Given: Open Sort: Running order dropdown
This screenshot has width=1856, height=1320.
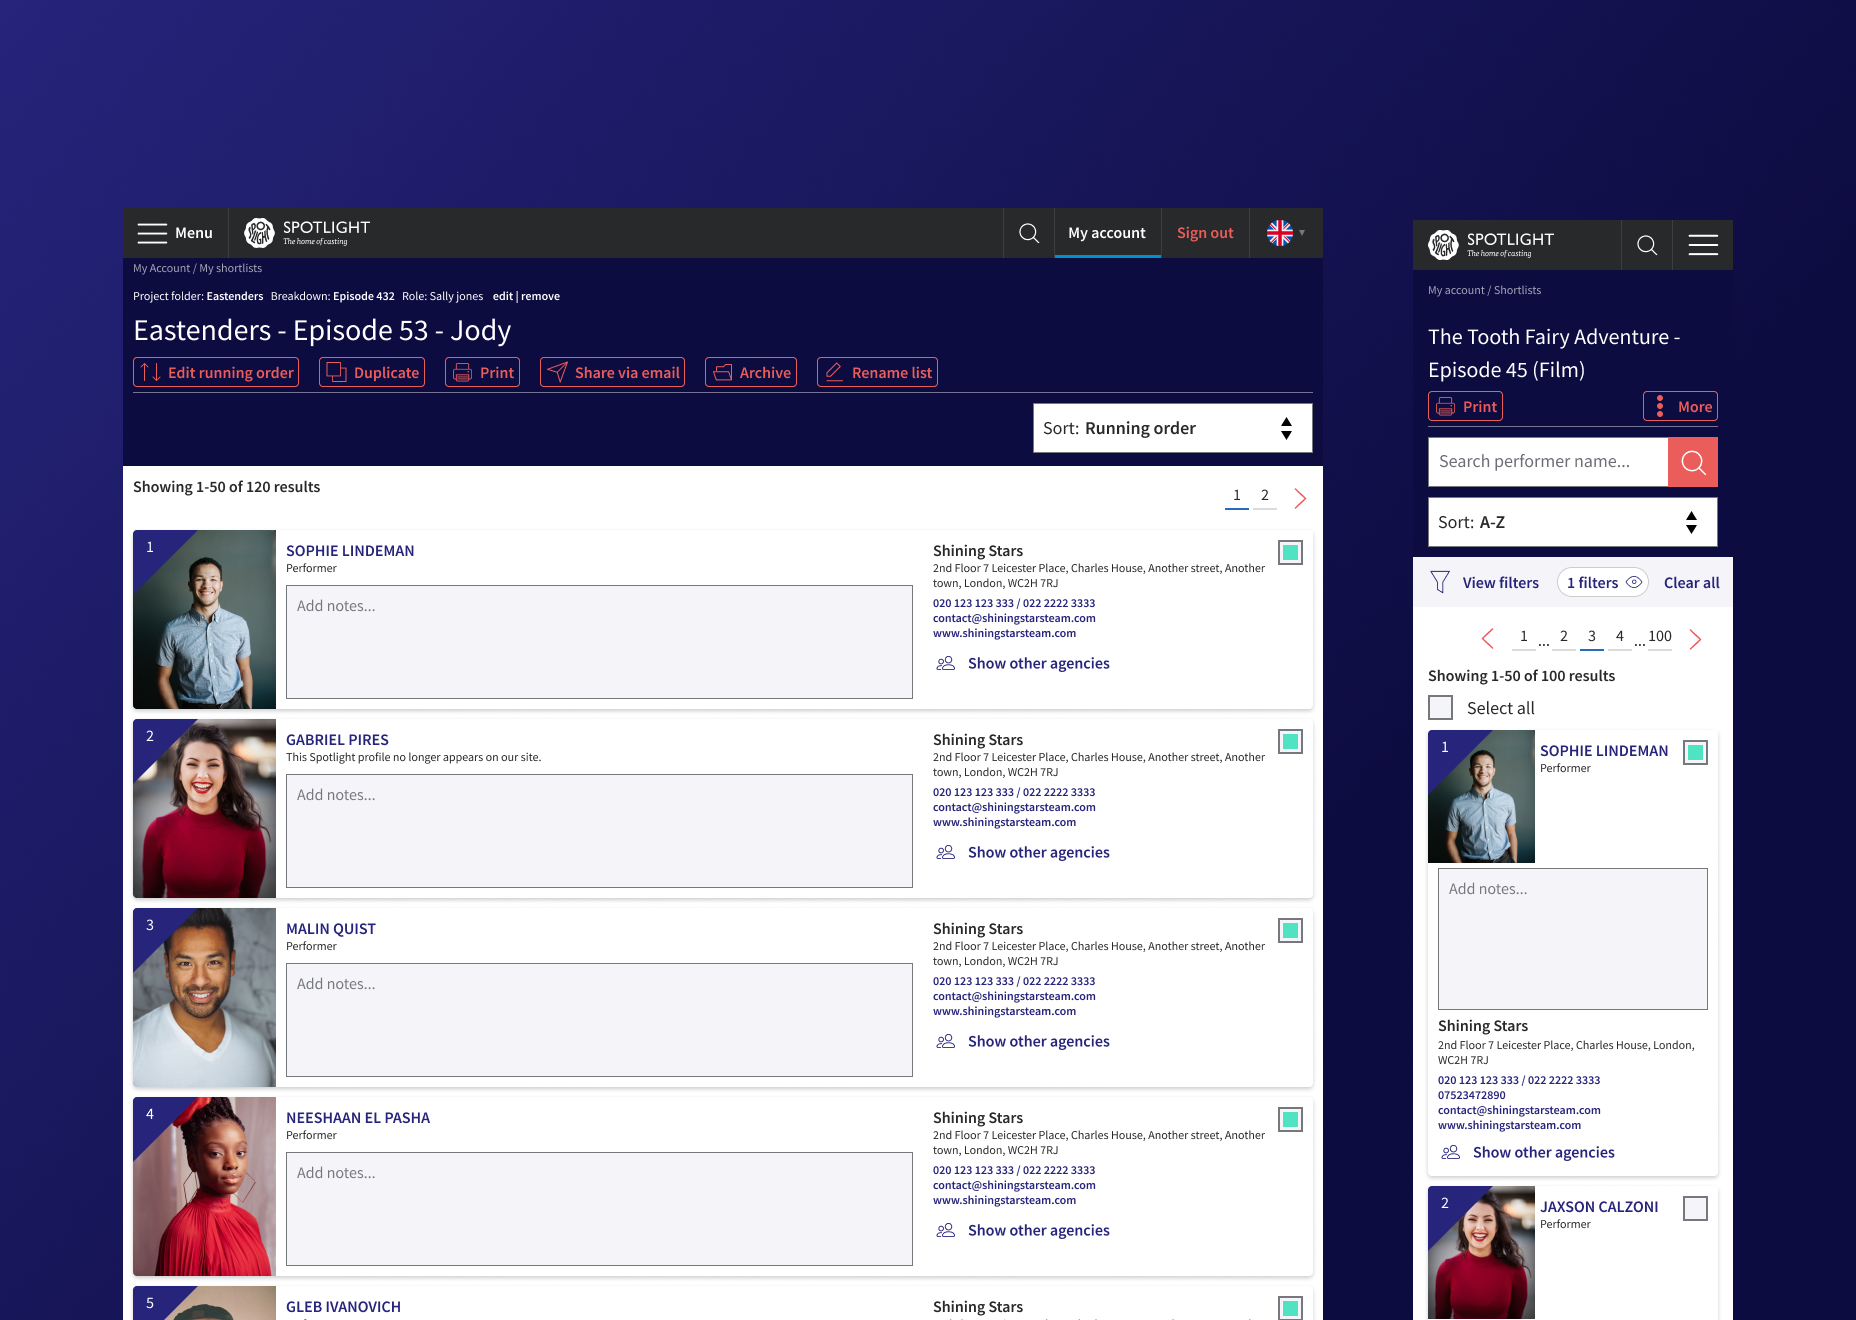Looking at the screenshot, I should click(1172, 428).
